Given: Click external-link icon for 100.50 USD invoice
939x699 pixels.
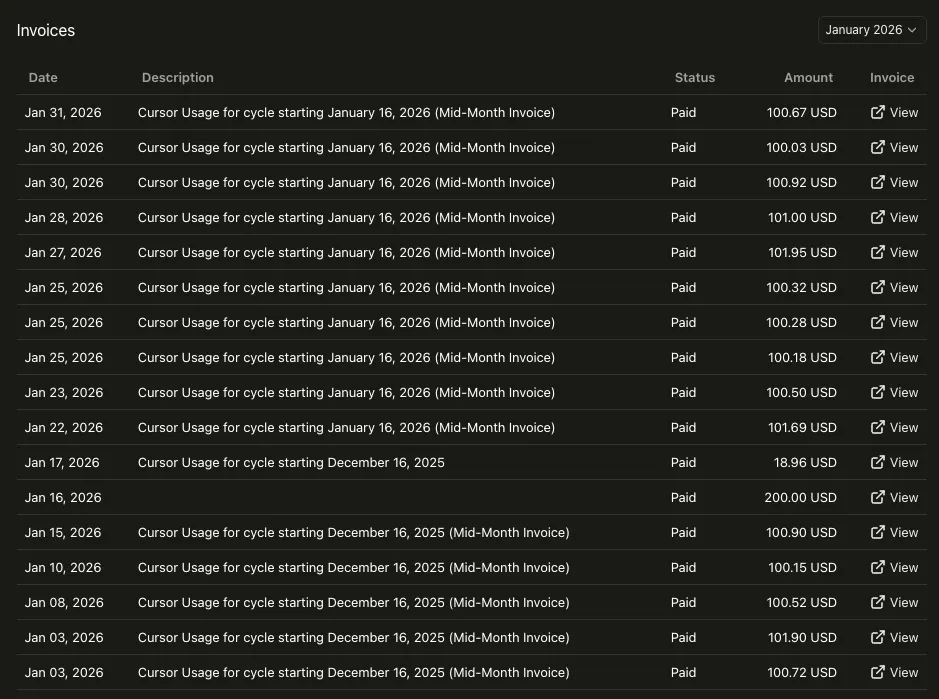Looking at the screenshot, I should pyautogui.click(x=877, y=392).
